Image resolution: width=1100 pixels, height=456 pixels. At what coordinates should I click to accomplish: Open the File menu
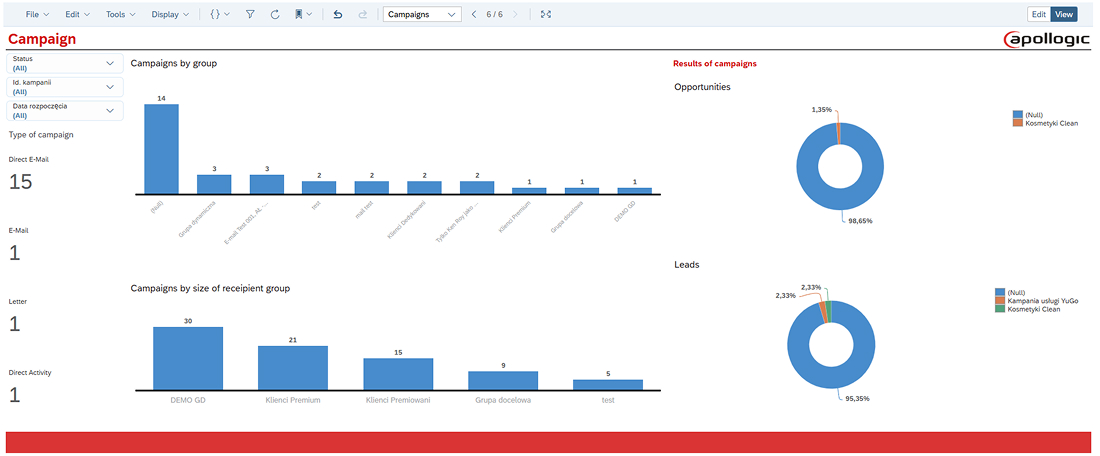[37, 15]
